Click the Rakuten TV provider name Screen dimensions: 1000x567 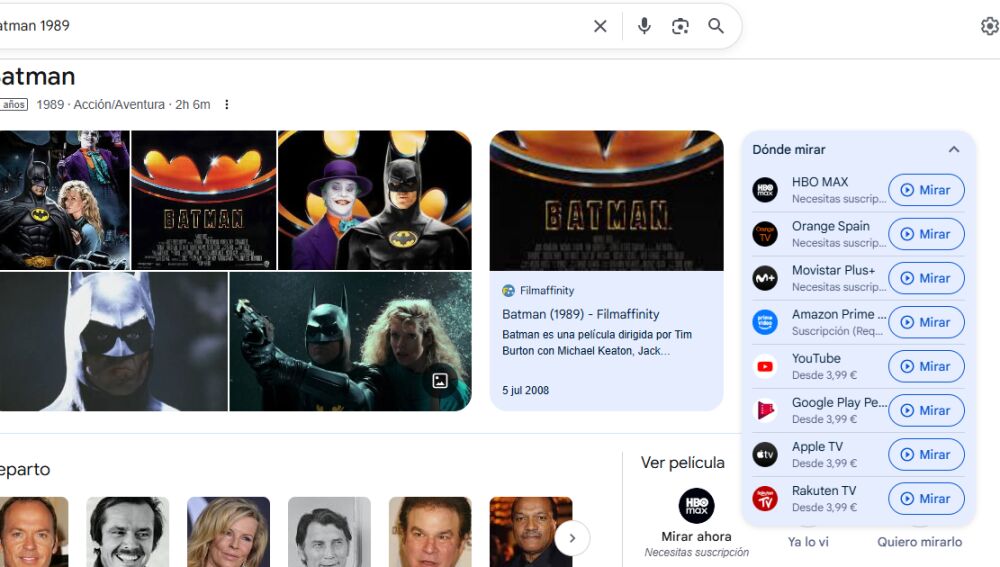[823, 490]
